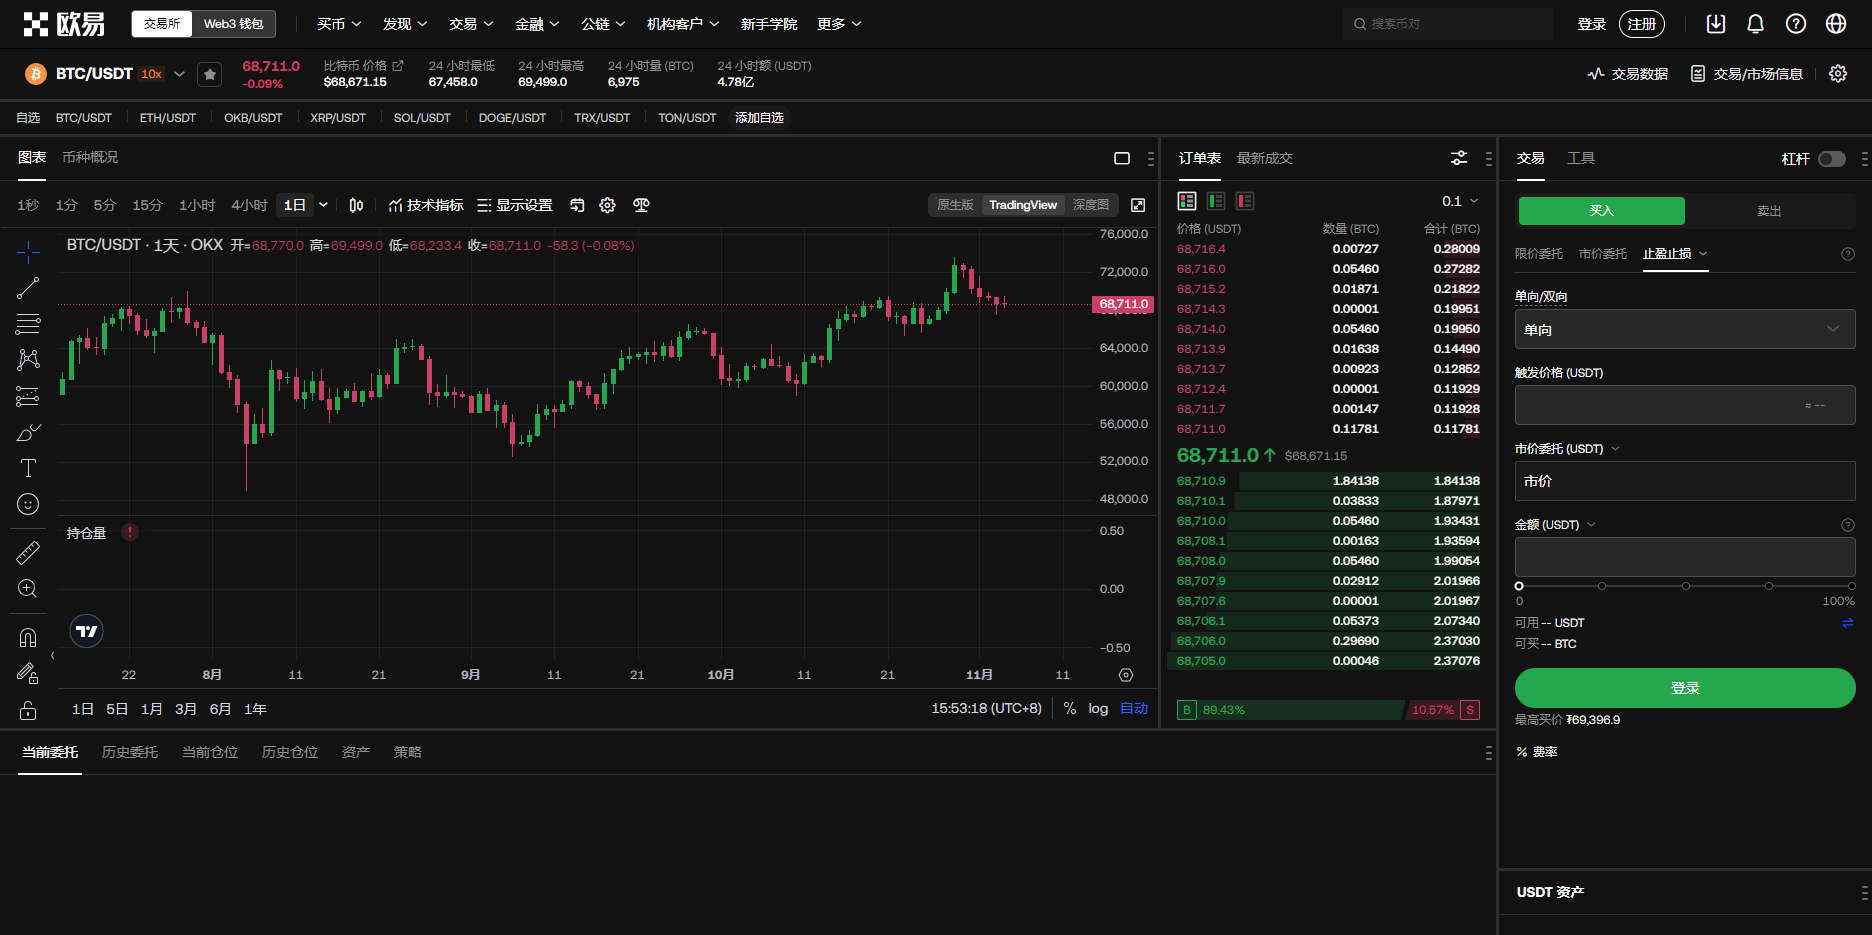Open trading page settings gear

click(x=1838, y=74)
